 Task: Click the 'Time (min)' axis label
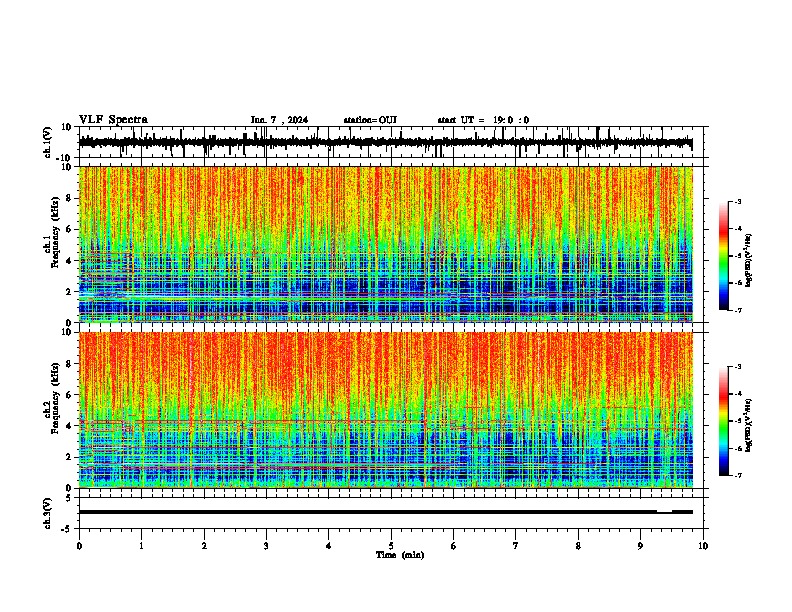point(400,555)
